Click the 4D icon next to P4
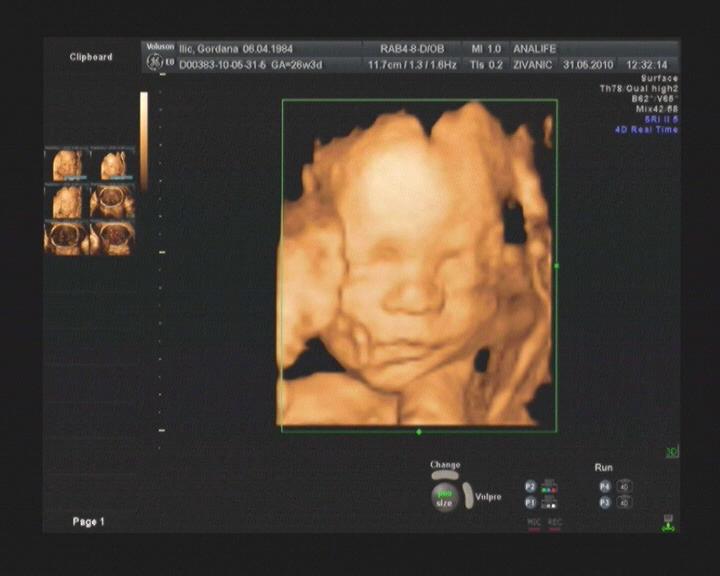 [x=624, y=486]
